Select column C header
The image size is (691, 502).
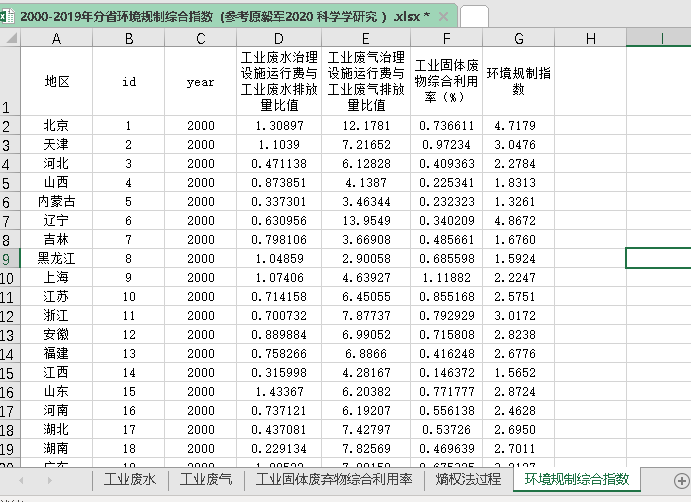[x=201, y=38]
